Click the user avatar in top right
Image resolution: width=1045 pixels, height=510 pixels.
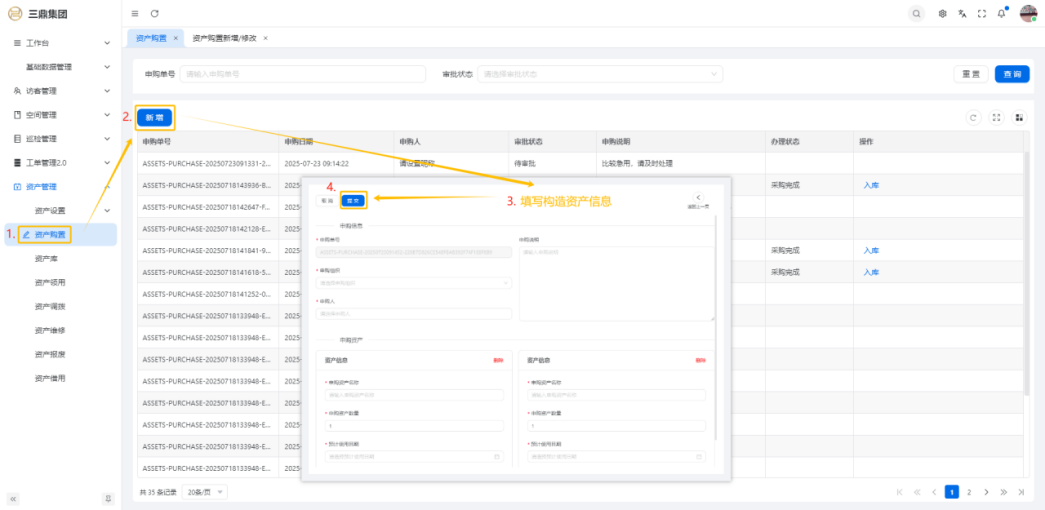[1028, 13]
